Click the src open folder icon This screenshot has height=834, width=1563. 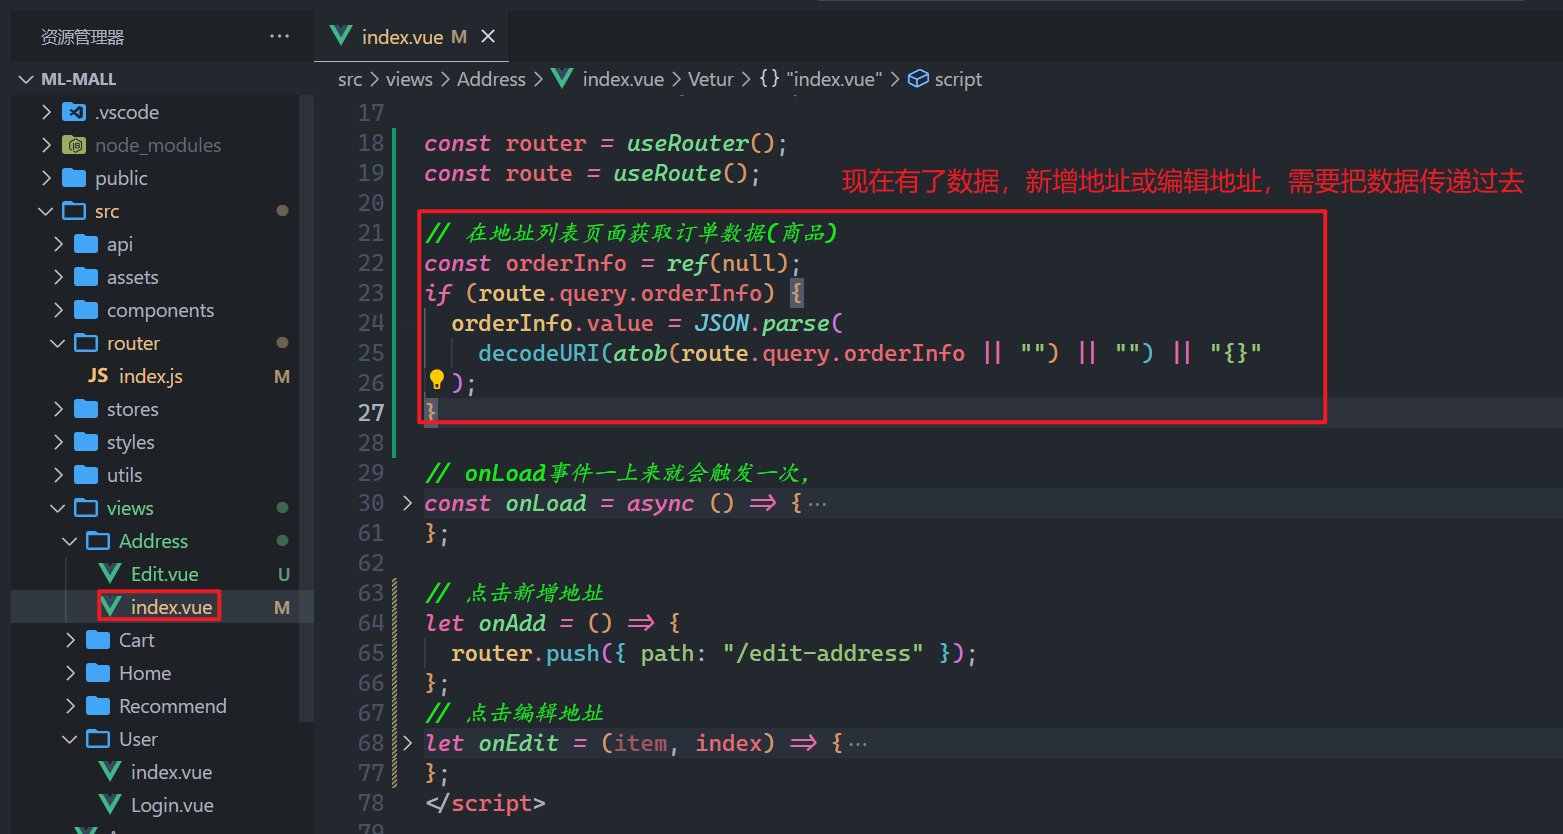coord(74,211)
